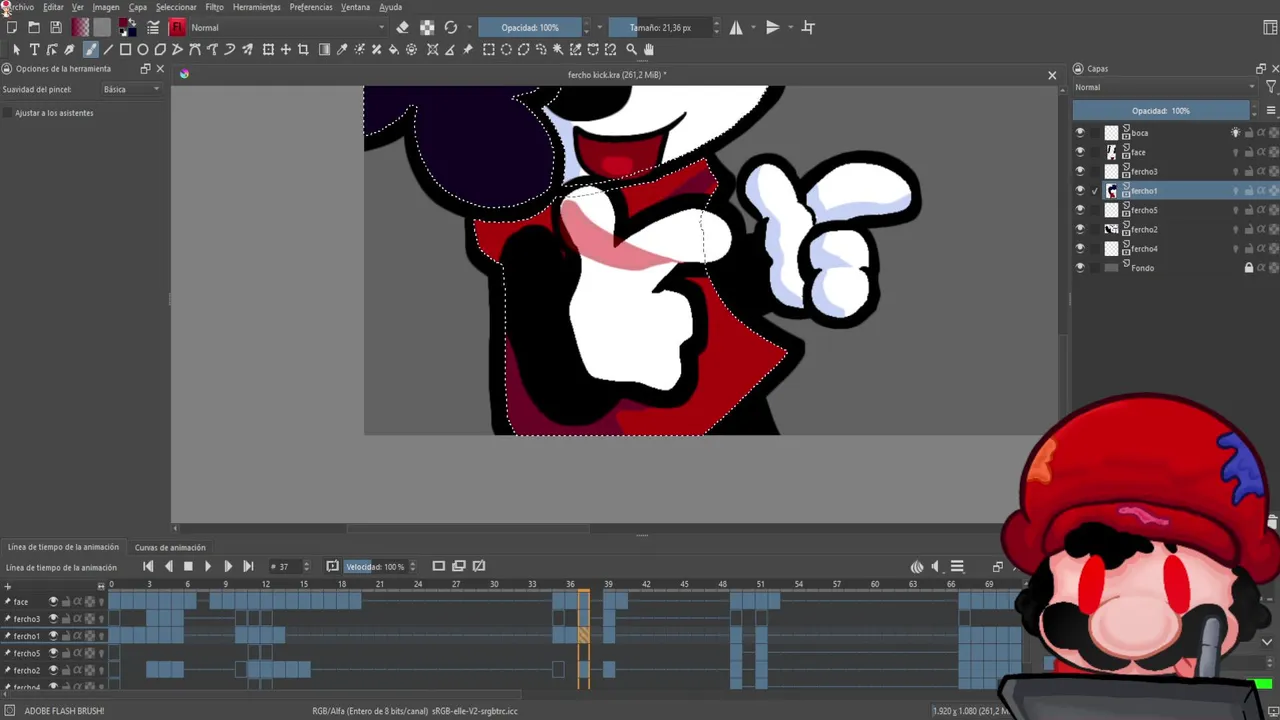Select the Pan hand tool
This screenshot has height=720, width=1280.
(x=648, y=49)
